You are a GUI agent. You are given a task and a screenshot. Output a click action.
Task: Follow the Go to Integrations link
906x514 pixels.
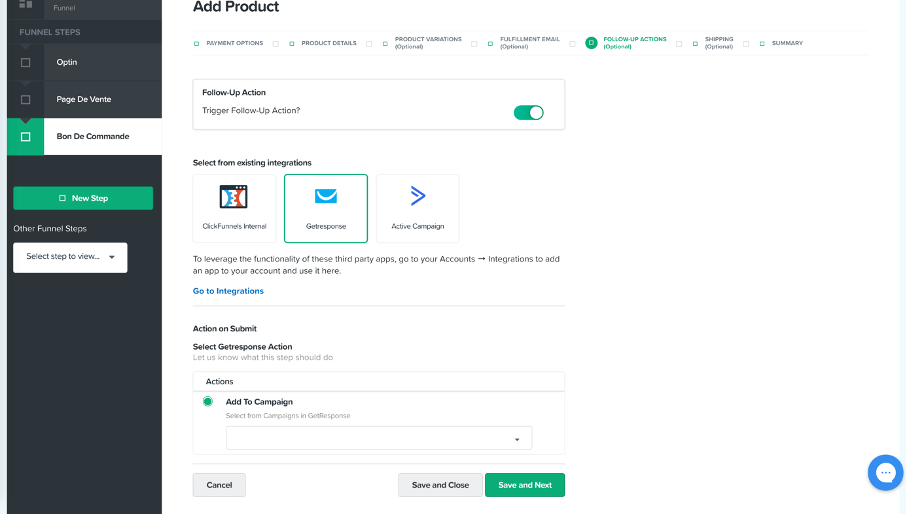tap(228, 291)
